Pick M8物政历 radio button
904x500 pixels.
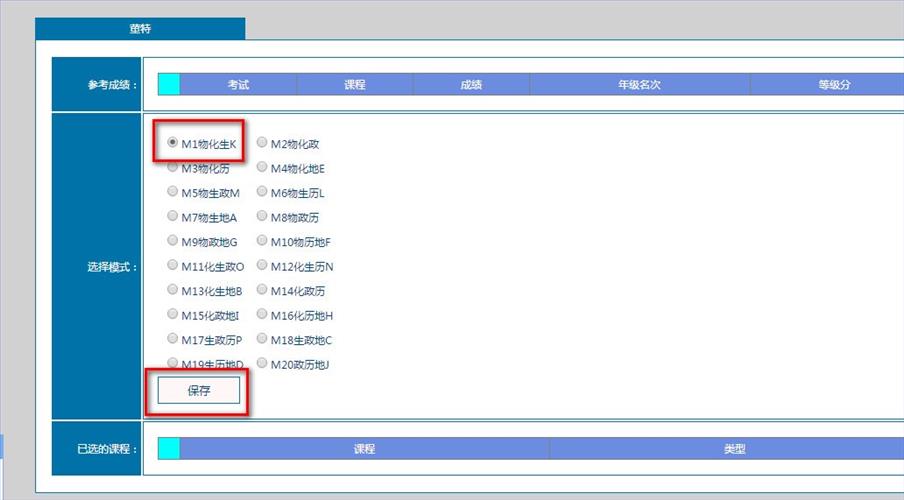pyautogui.click(x=262, y=217)
